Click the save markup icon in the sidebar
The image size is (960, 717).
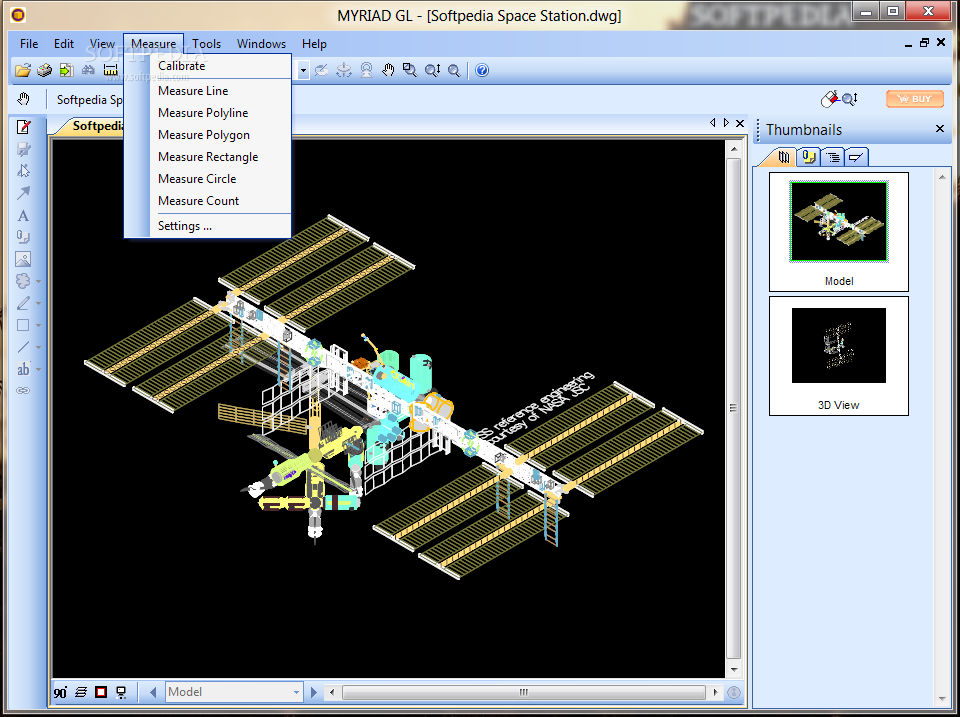tap(23, 149)
